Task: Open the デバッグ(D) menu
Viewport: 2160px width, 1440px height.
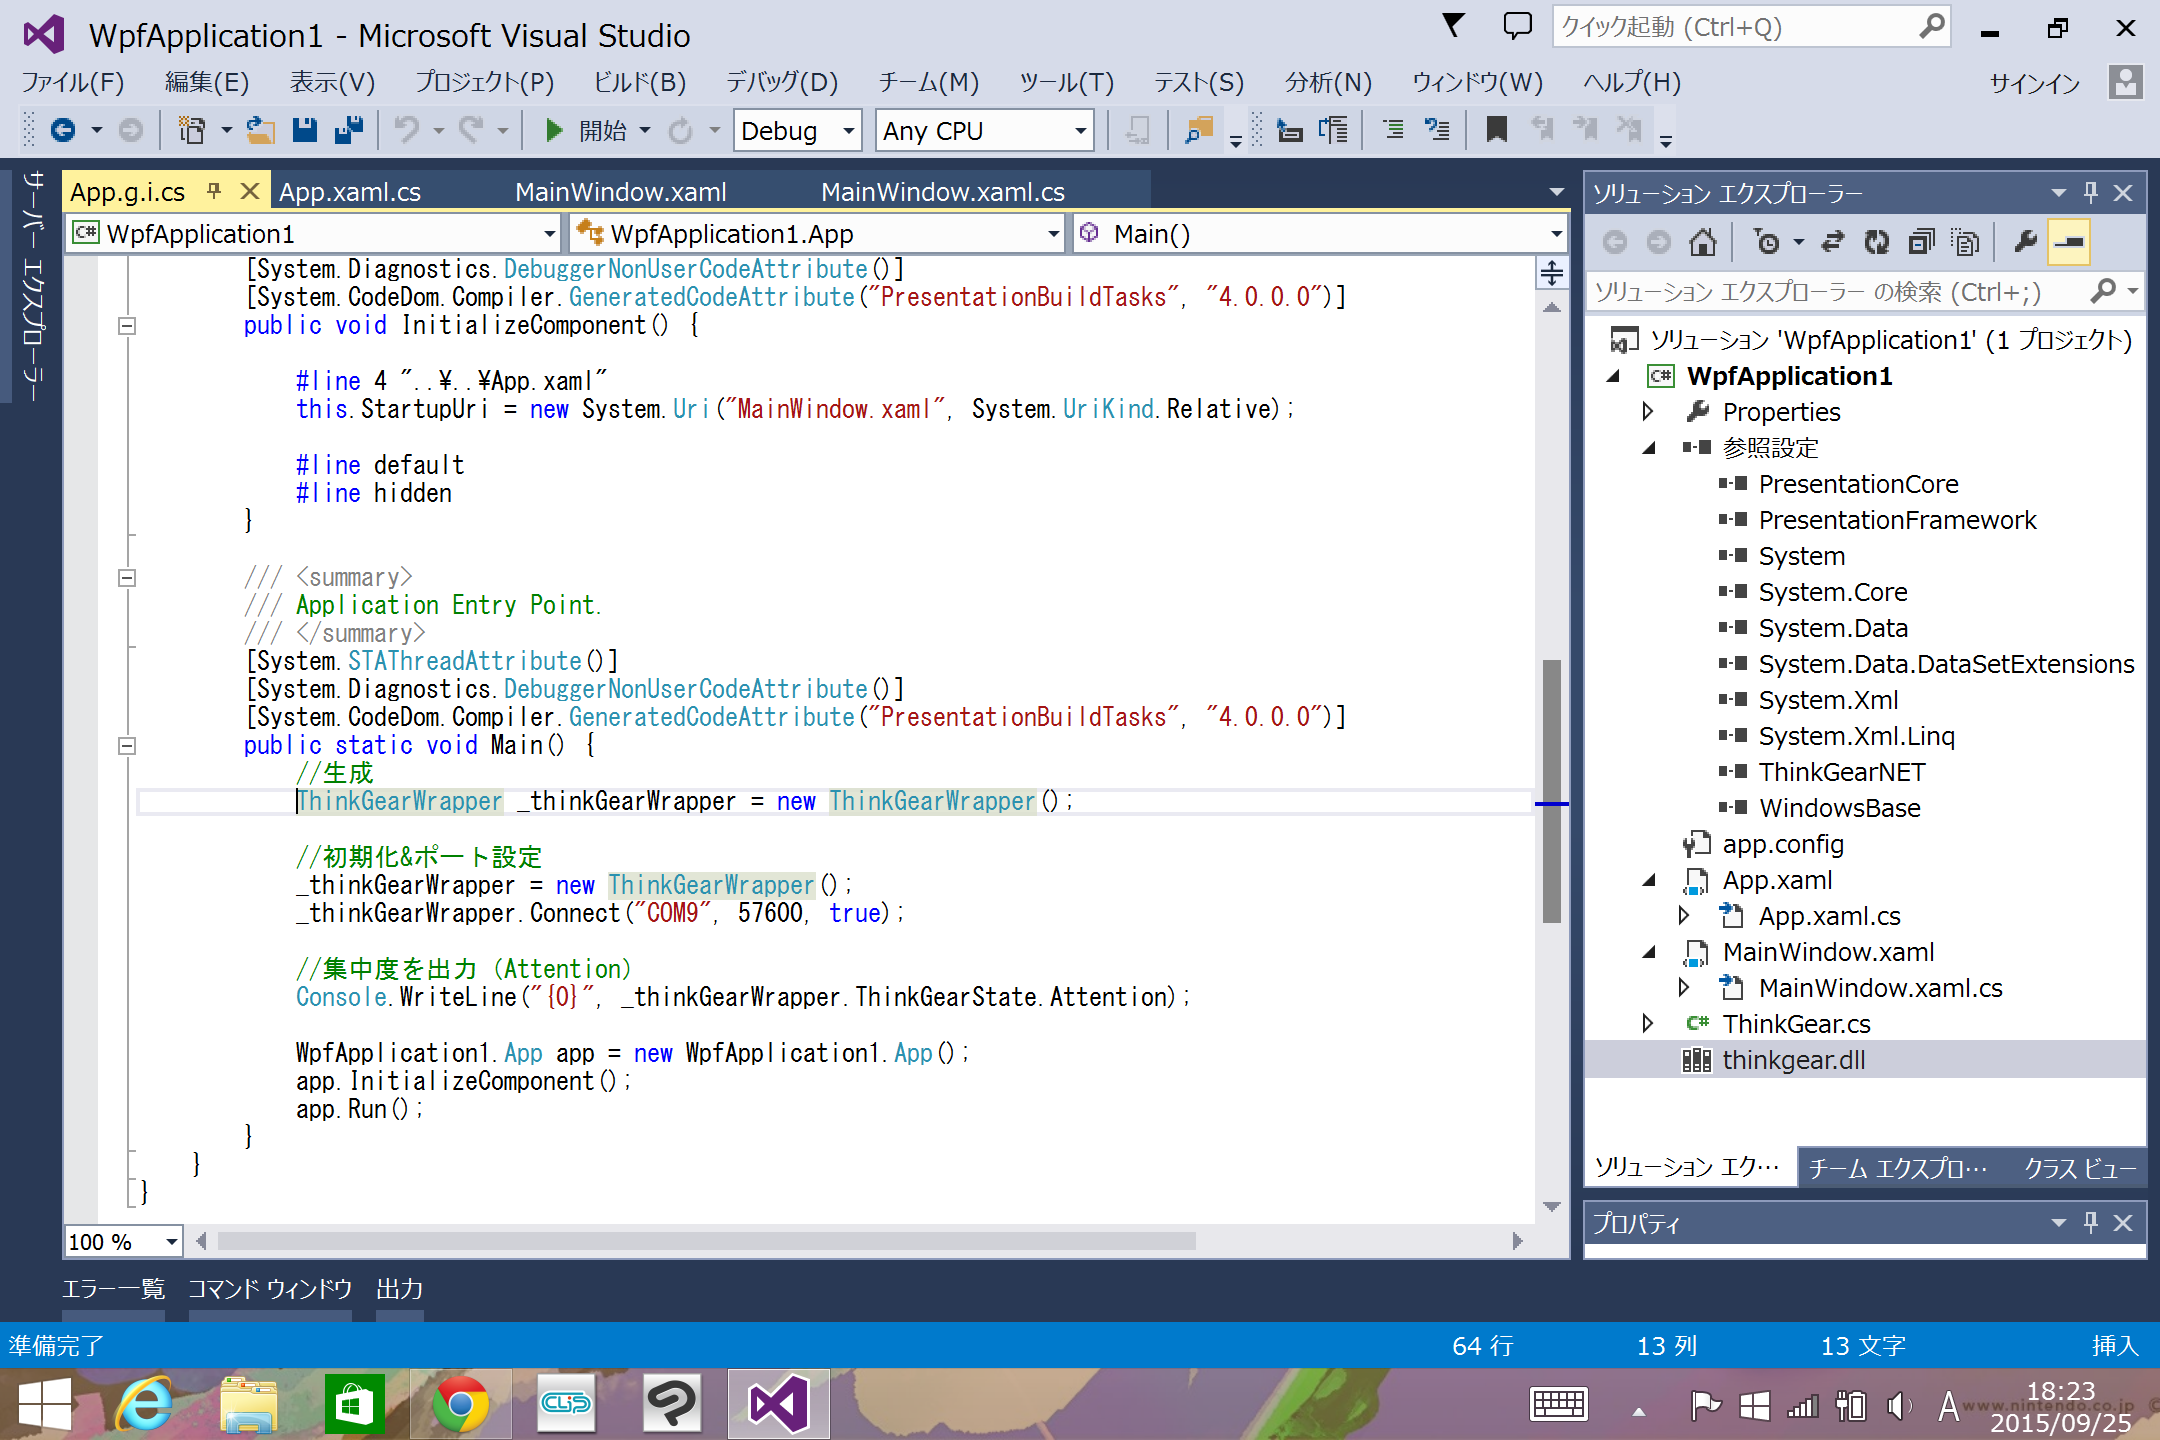Action: [x=782, y=82]
